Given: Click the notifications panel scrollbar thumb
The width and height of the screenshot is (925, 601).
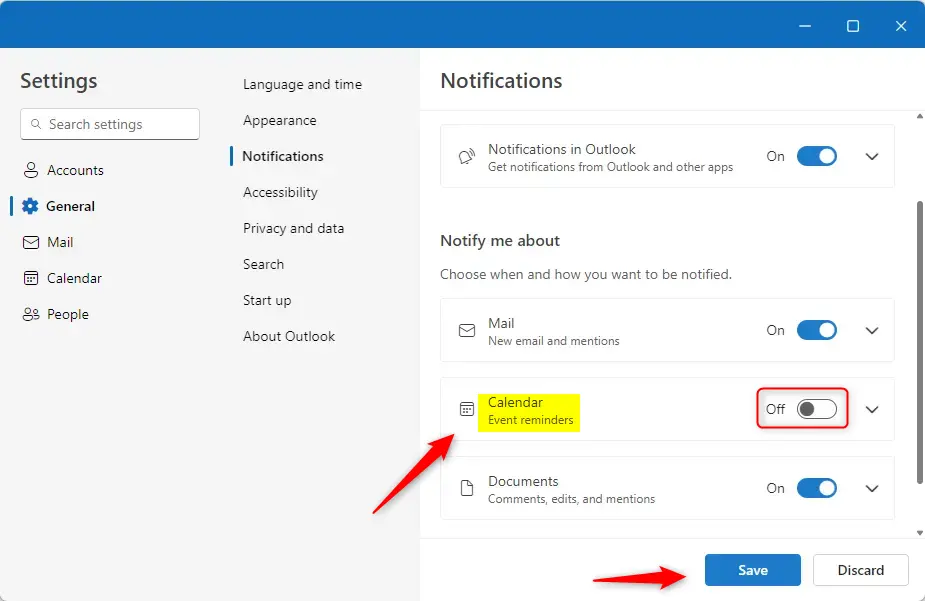Looking at the screenshot, I should click(x=920, y=342).
